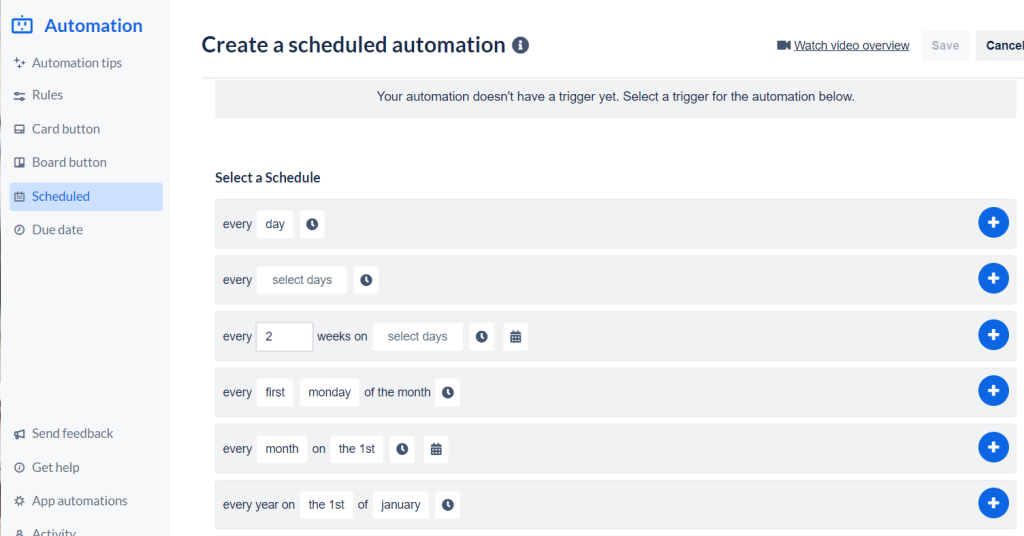
Task: Open the 'day' selector in the first row
Action: click(275, 224)
